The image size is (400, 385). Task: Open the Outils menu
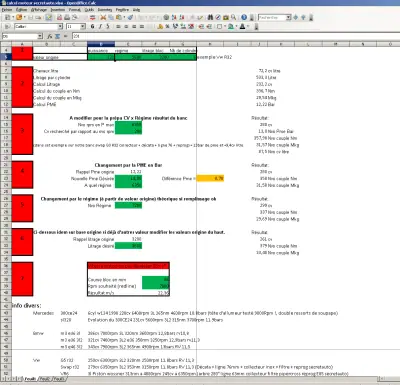tap(89, 10)
